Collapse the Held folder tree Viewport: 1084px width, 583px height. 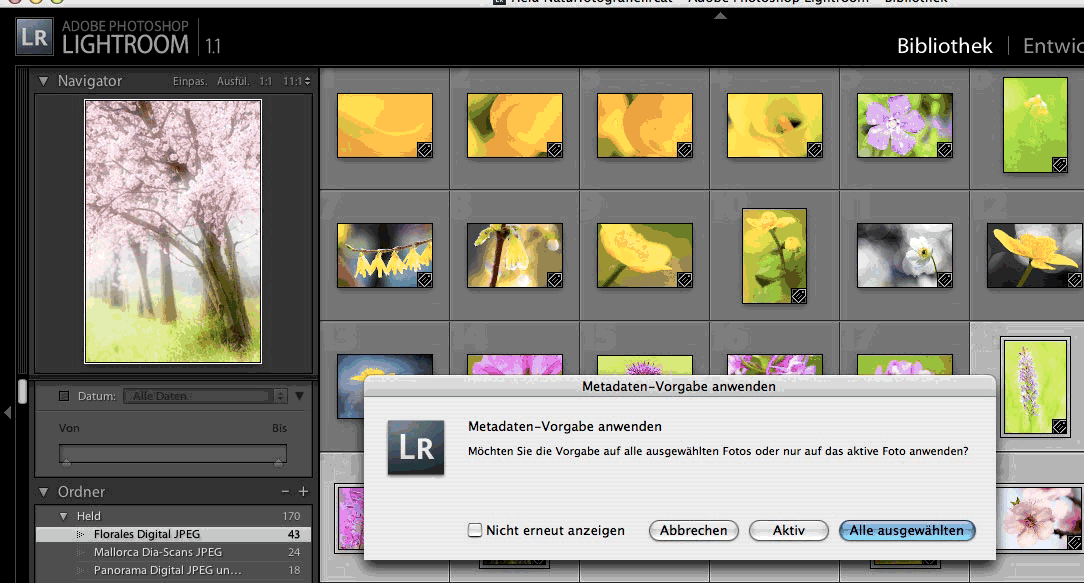tap(64, 516)
